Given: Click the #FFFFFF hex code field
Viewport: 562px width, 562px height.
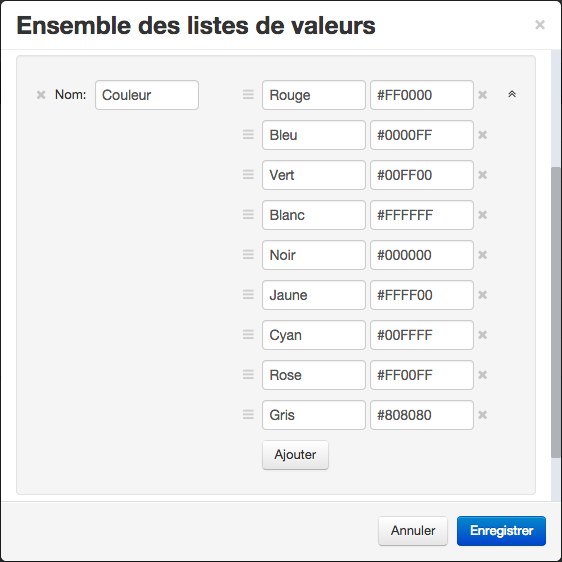Looking at the screenshot, I should tap(422, 215).
